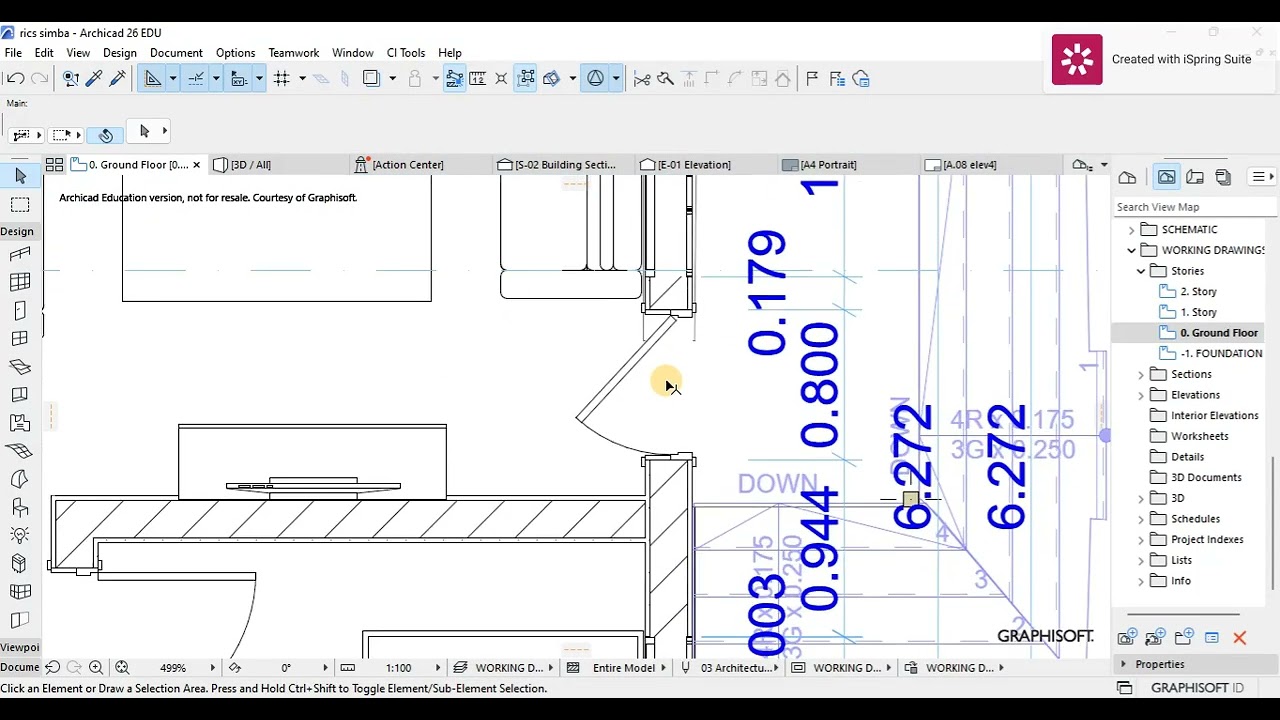Select the Door tool in toolbox
This screenshot has height=720, width=1280.
20,311
